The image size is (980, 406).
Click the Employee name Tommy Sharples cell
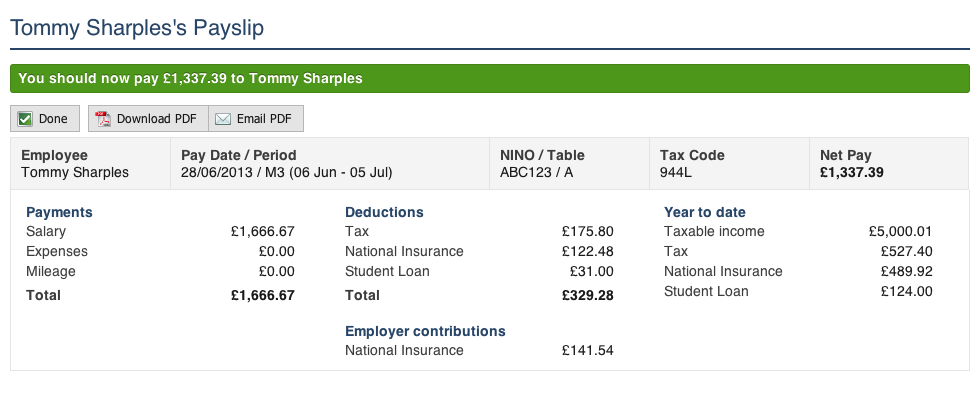[90, 164]
